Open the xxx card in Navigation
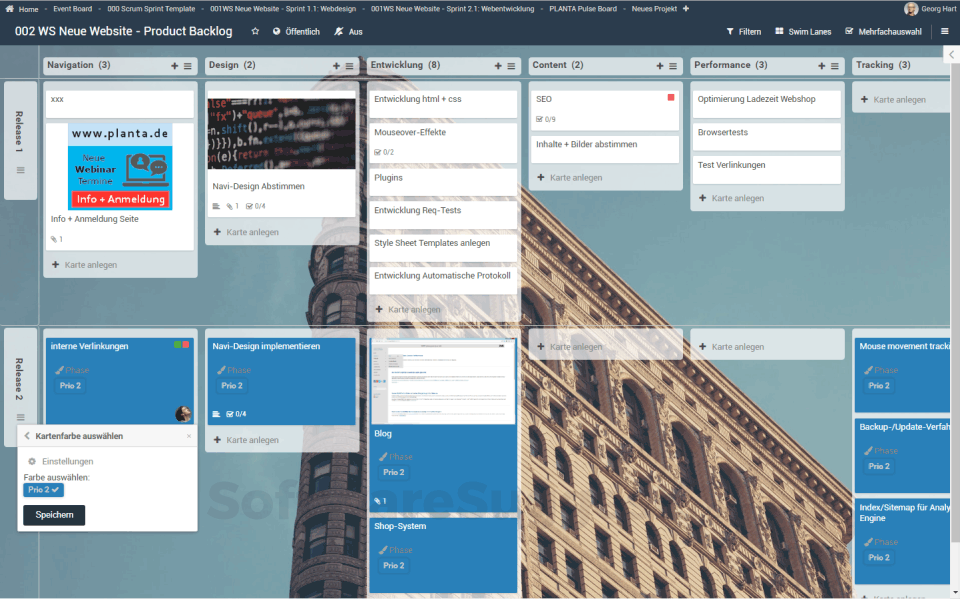This screenshot has width=960, height=599. point(120,104)
